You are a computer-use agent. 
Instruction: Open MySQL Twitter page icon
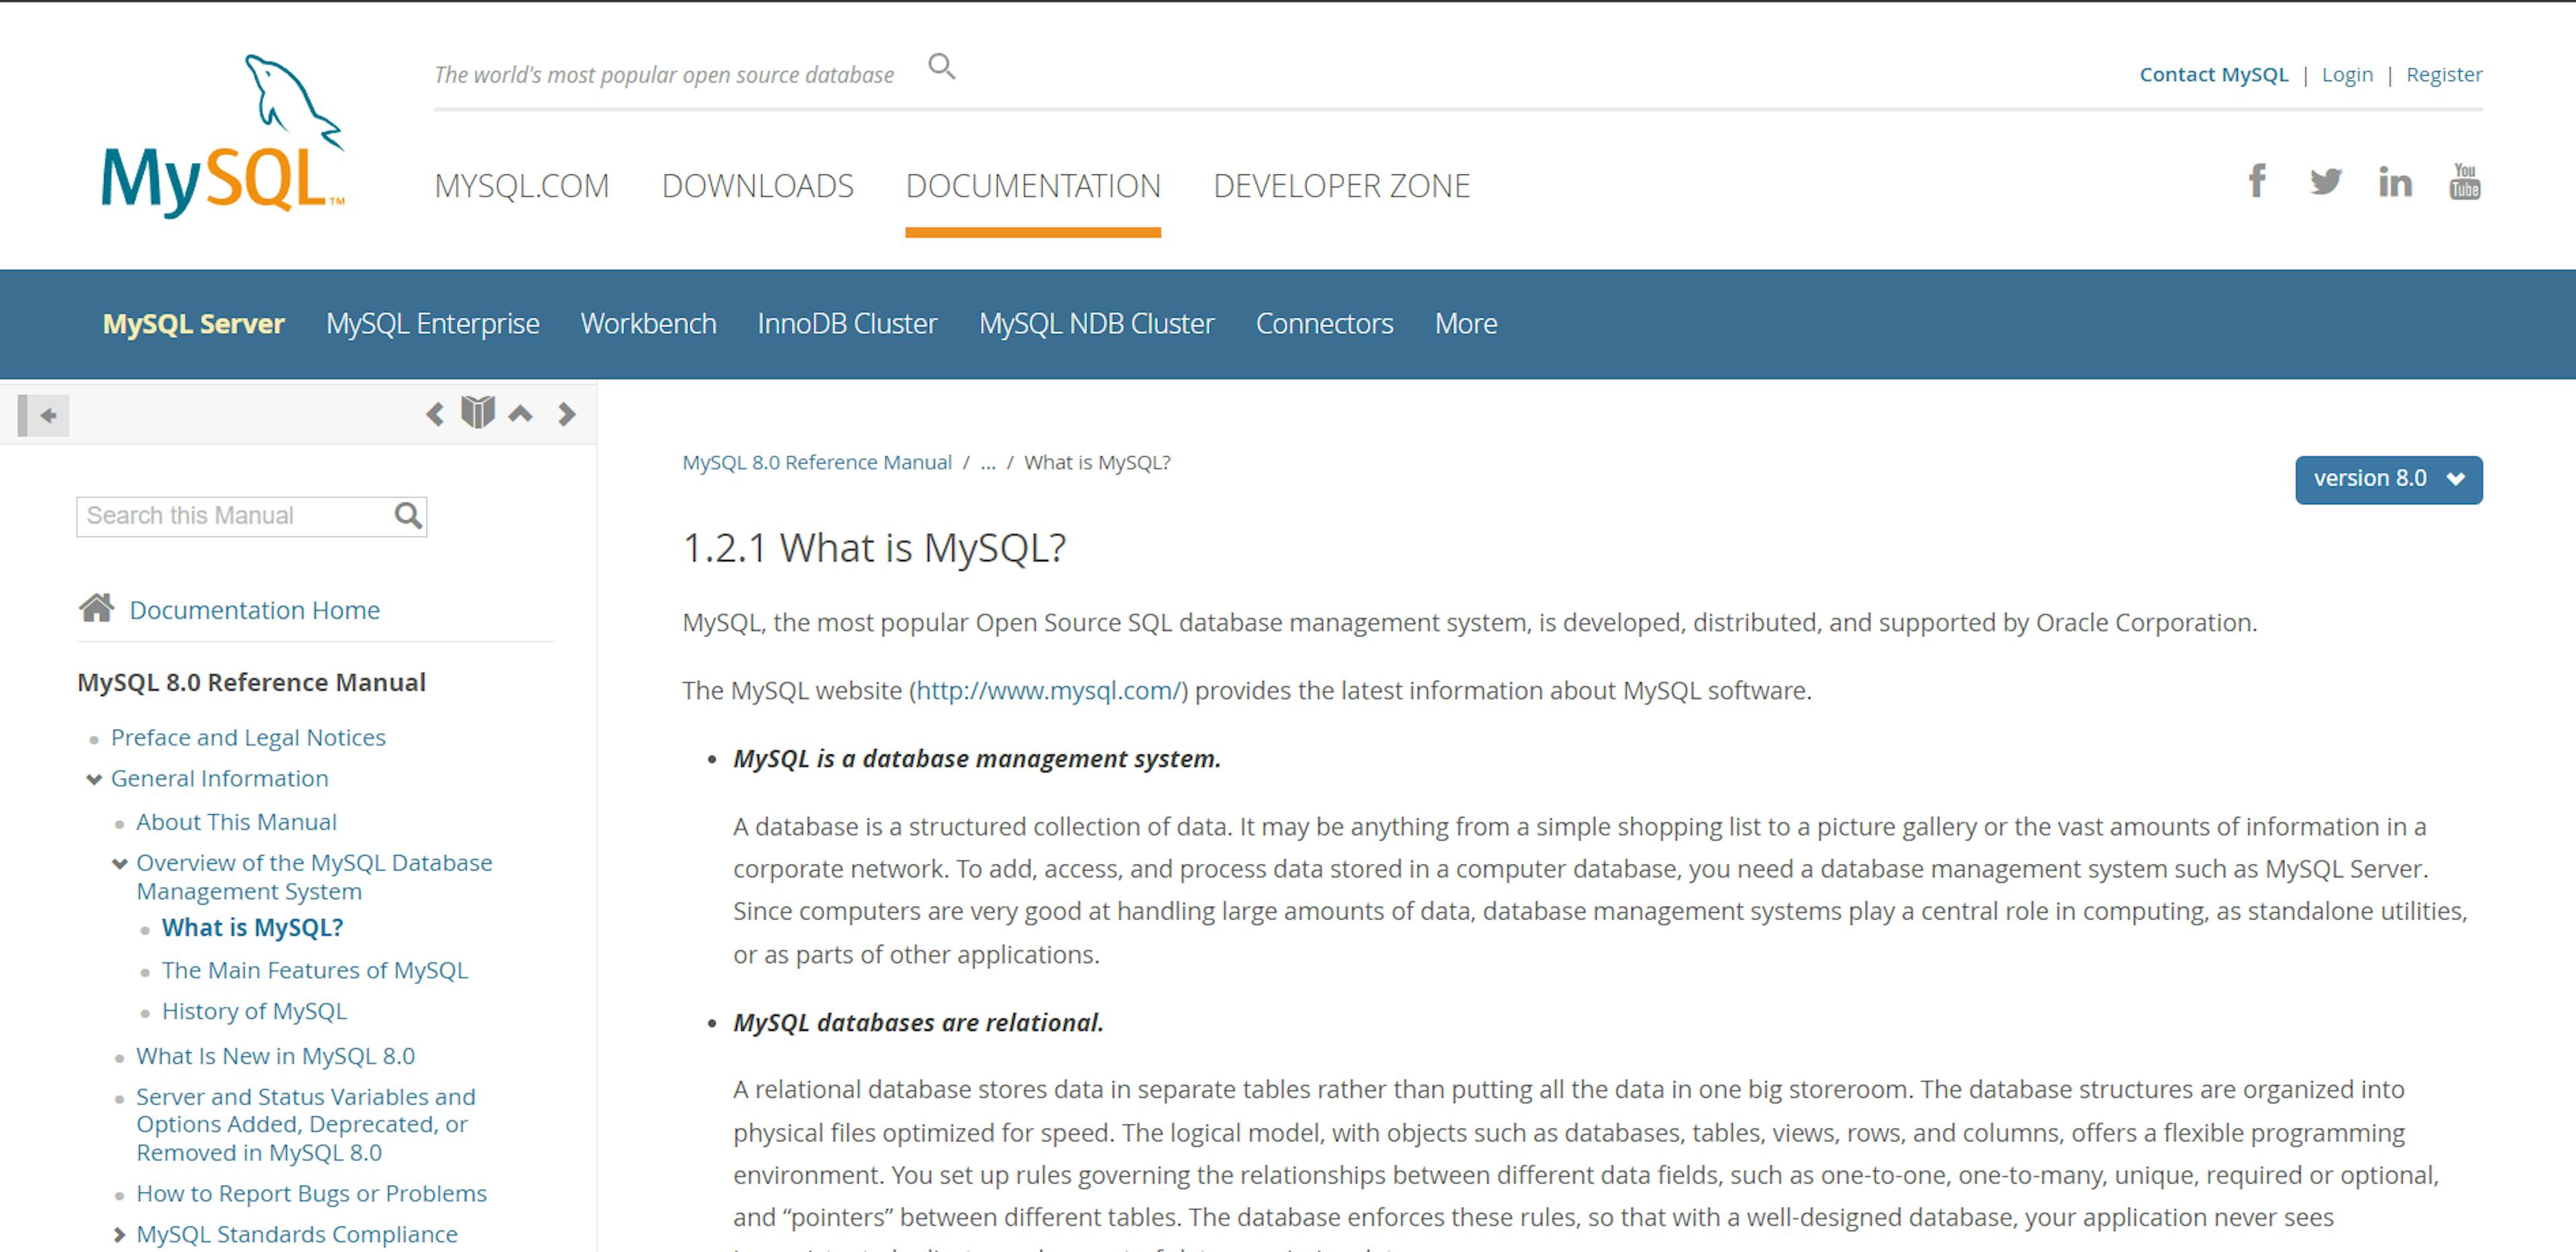tap(2325, 182)
